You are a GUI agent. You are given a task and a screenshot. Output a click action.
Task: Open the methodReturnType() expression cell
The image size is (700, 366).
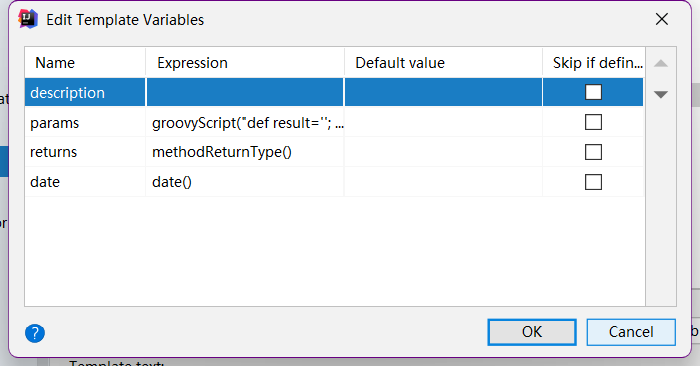tap(245, 152)
